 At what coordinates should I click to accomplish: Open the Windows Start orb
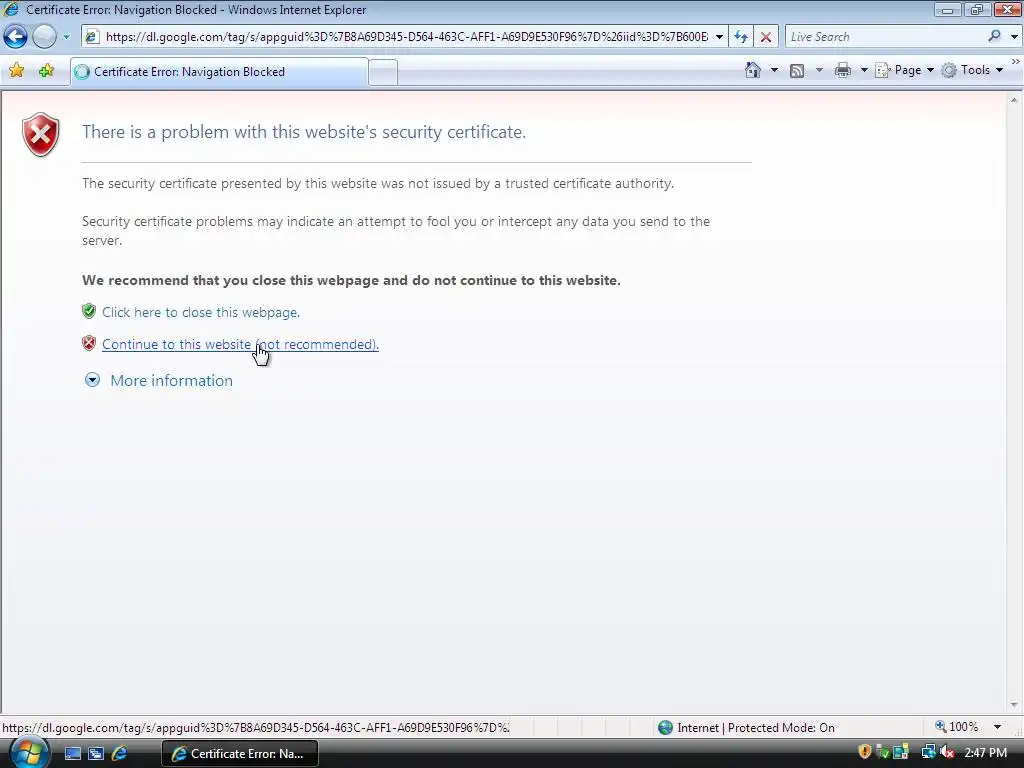[x=27, y=753]
